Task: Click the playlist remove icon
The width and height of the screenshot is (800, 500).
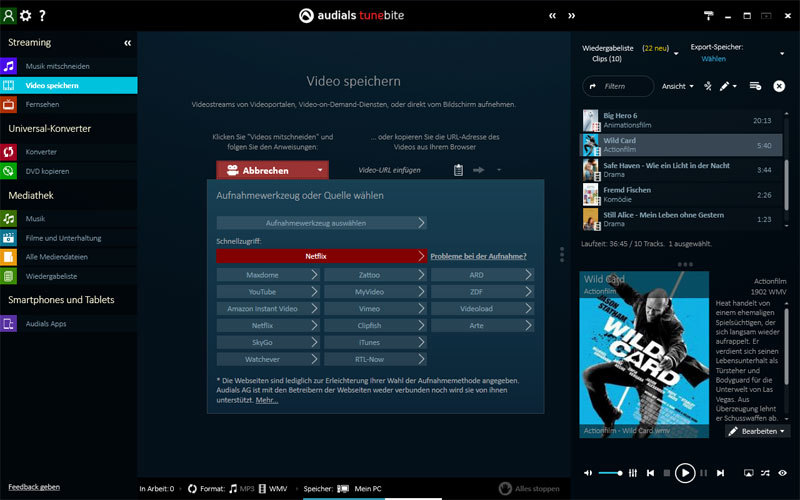Action: click(x=755, y=86)
